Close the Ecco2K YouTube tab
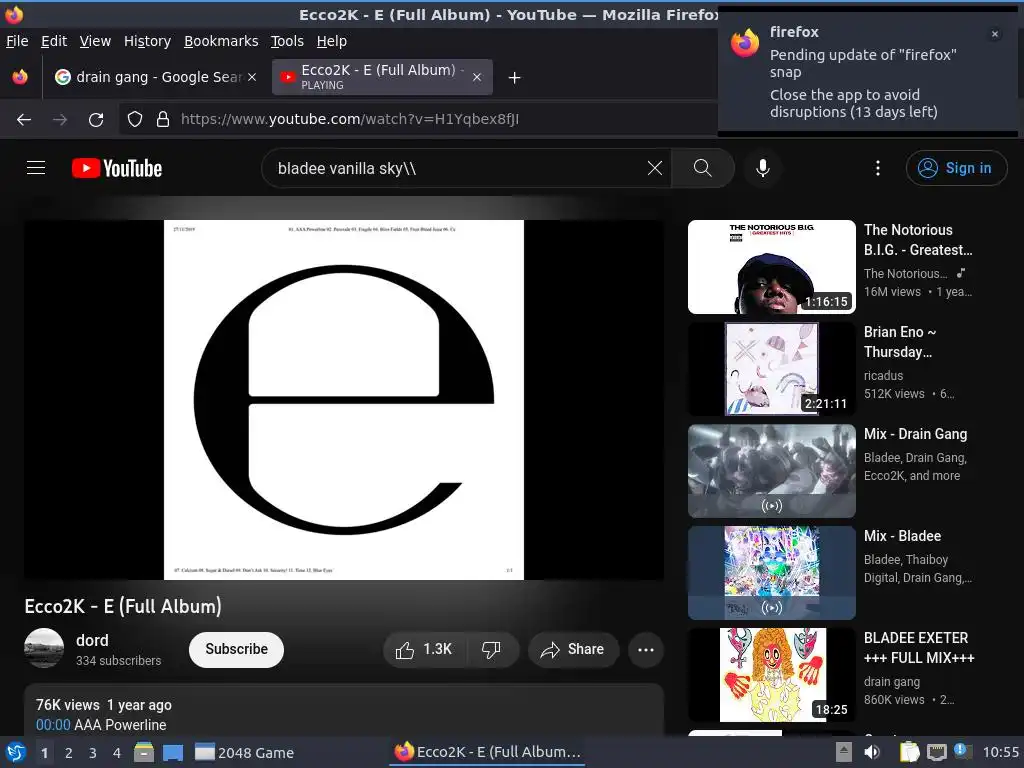1024x768 pixels. pyautogui.click(x=477, y=77)
